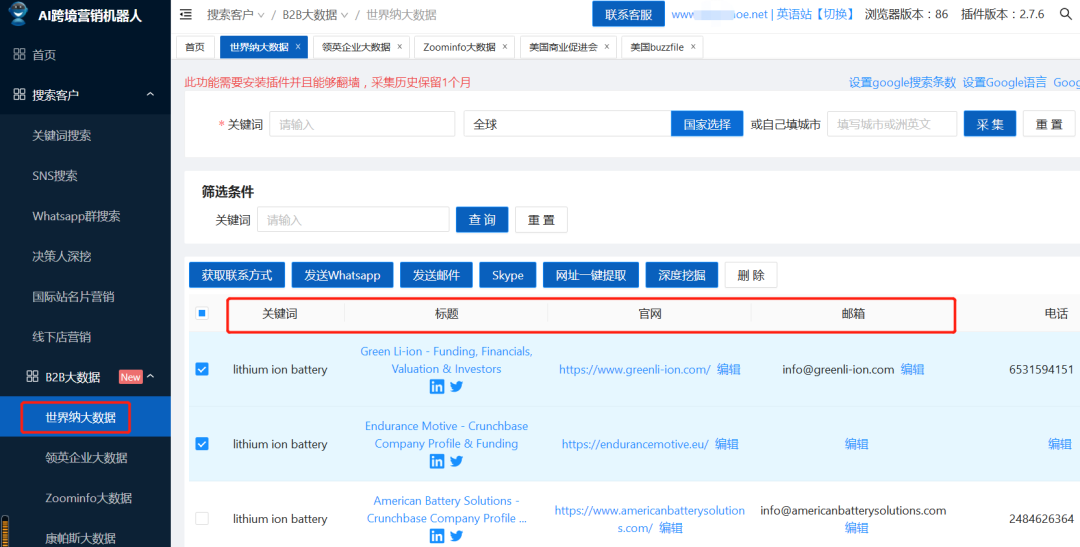Click the Skype button
1080x547 pixels.
coord(508,275)
